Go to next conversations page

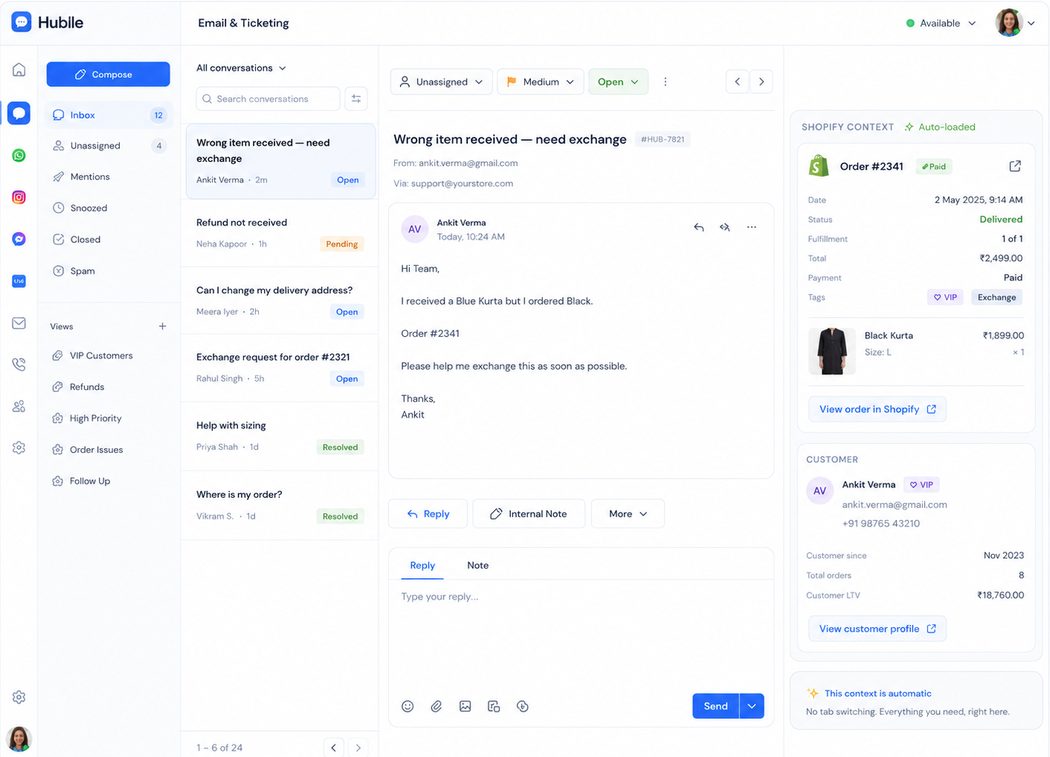point(358,748)
